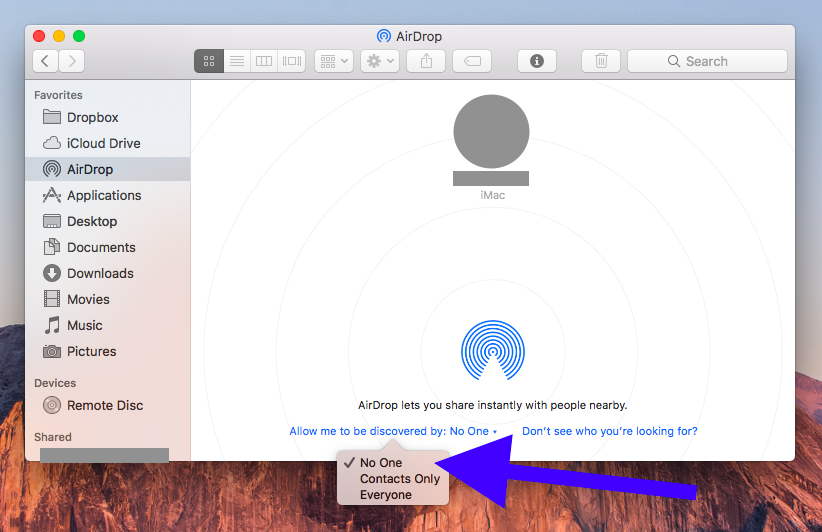Image resolution: width=822 pixels, height=532 pixels.
Task: Open Desktop in the sidebar
Action: click(x=107, y=221)
